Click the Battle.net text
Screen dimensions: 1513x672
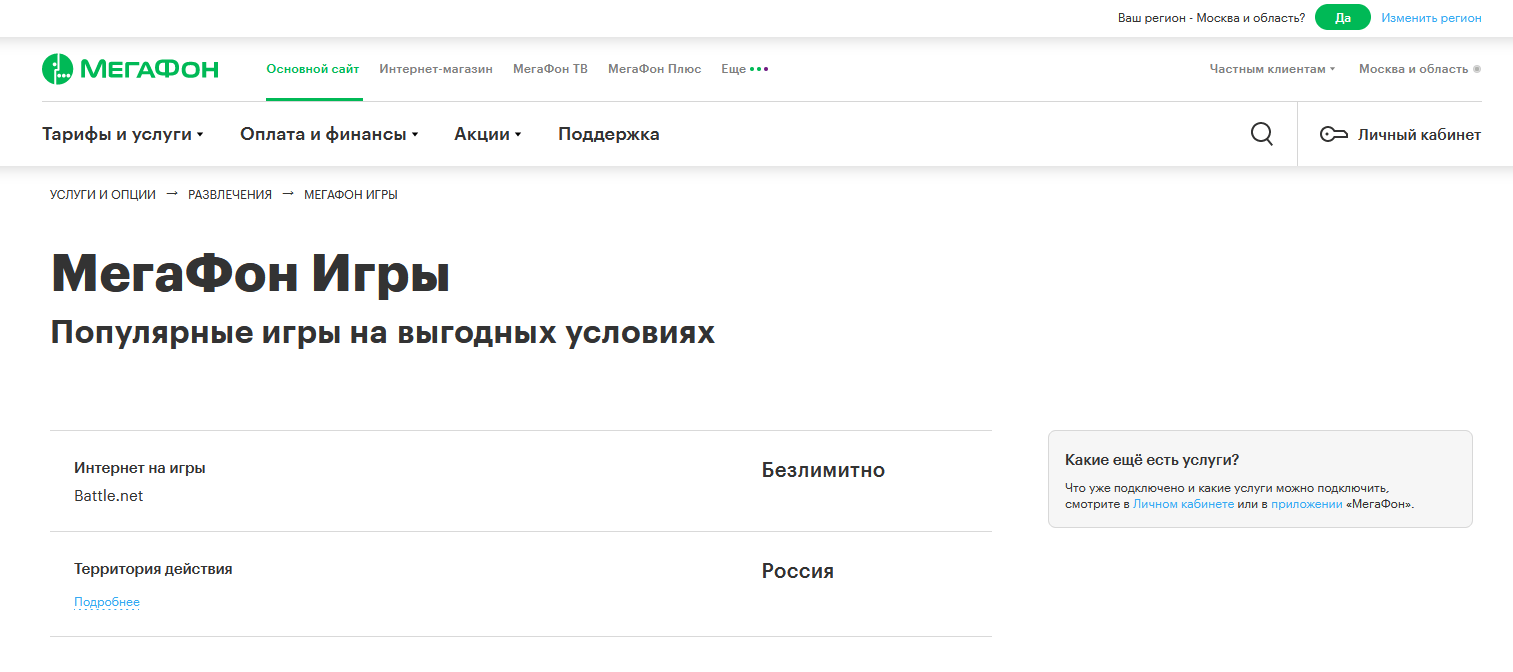(109, 496)
